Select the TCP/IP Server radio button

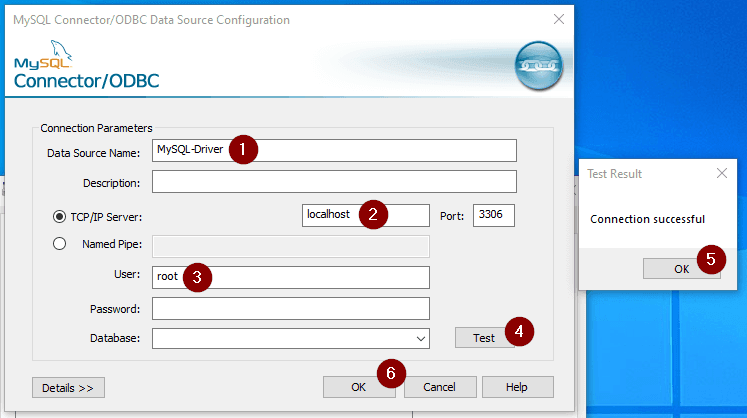click(59, 215)
